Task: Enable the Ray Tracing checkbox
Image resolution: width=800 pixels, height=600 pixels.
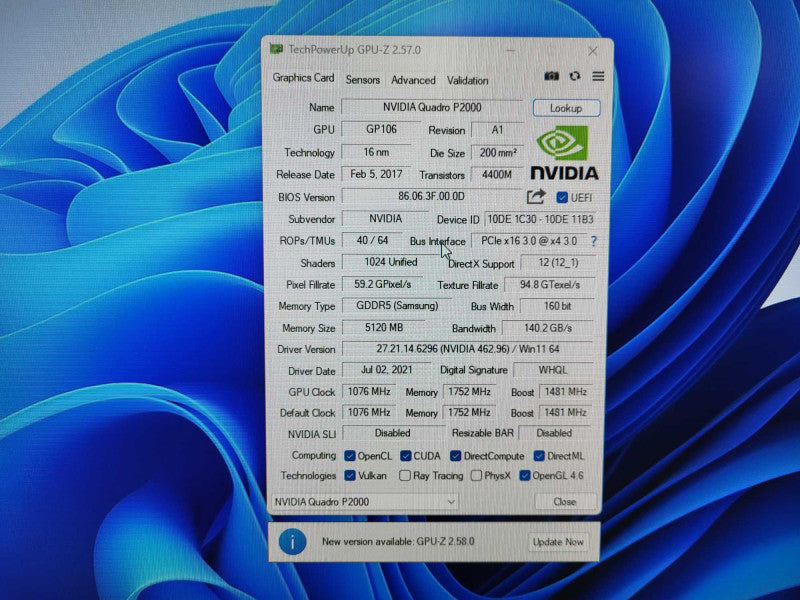Action: [405, 476]
